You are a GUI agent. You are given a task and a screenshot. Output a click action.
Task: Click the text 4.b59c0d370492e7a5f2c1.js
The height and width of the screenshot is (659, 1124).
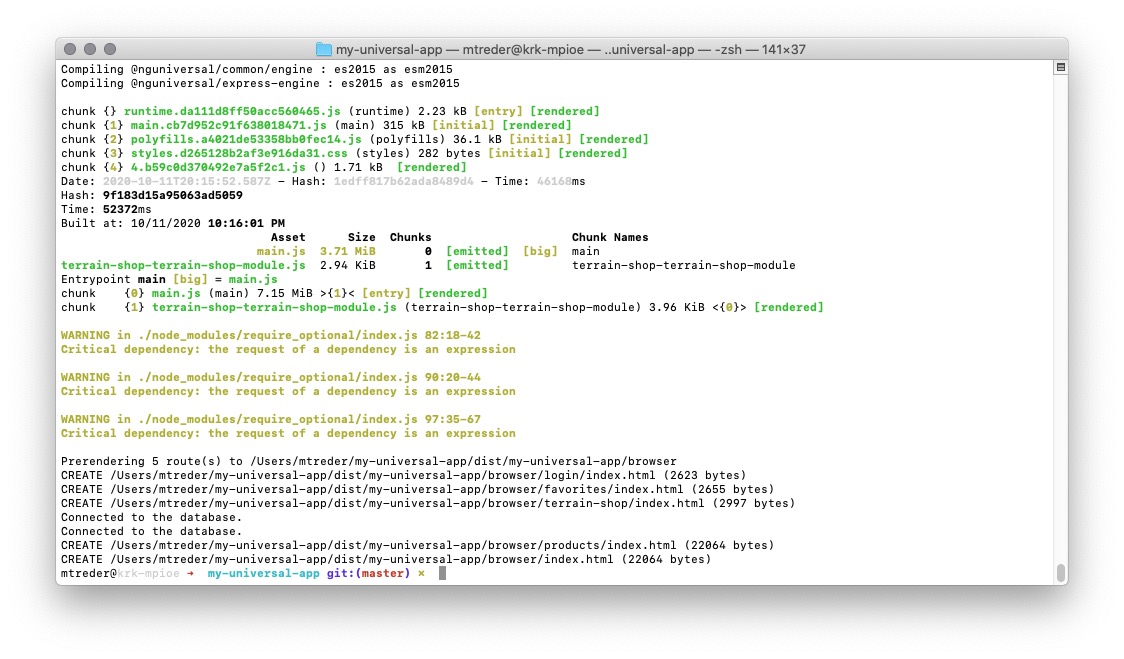pyautogui.click(x=218, y=167)
